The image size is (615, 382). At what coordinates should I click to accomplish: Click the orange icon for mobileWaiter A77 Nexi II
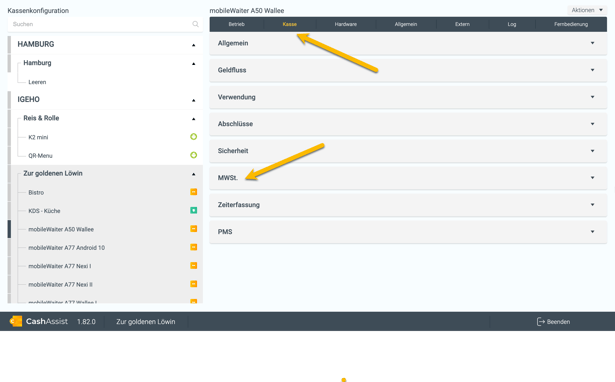(193, 284)
